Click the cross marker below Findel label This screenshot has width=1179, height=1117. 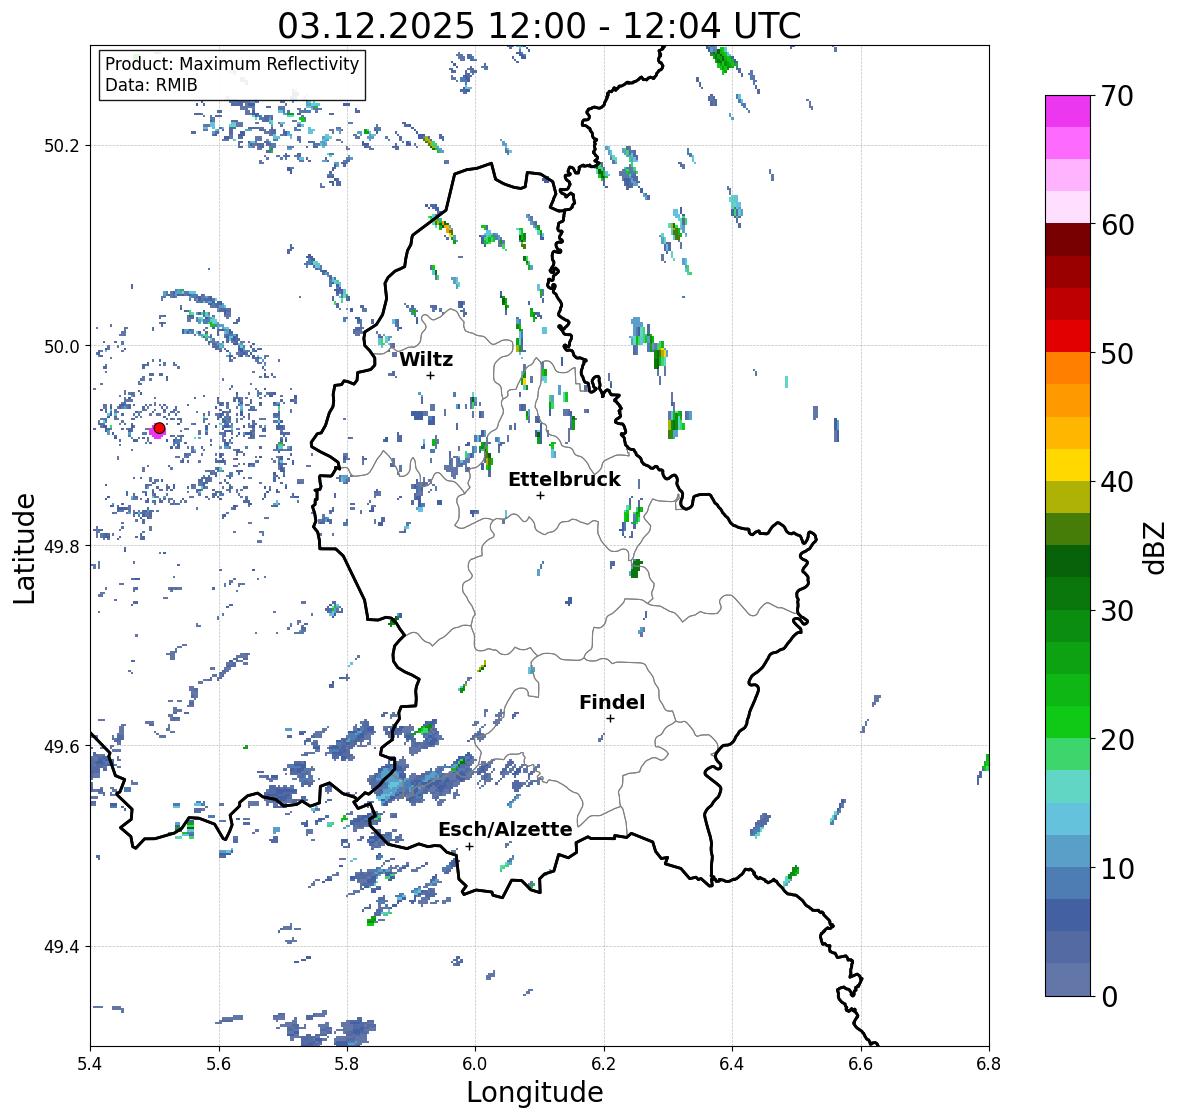pos(611,719)
